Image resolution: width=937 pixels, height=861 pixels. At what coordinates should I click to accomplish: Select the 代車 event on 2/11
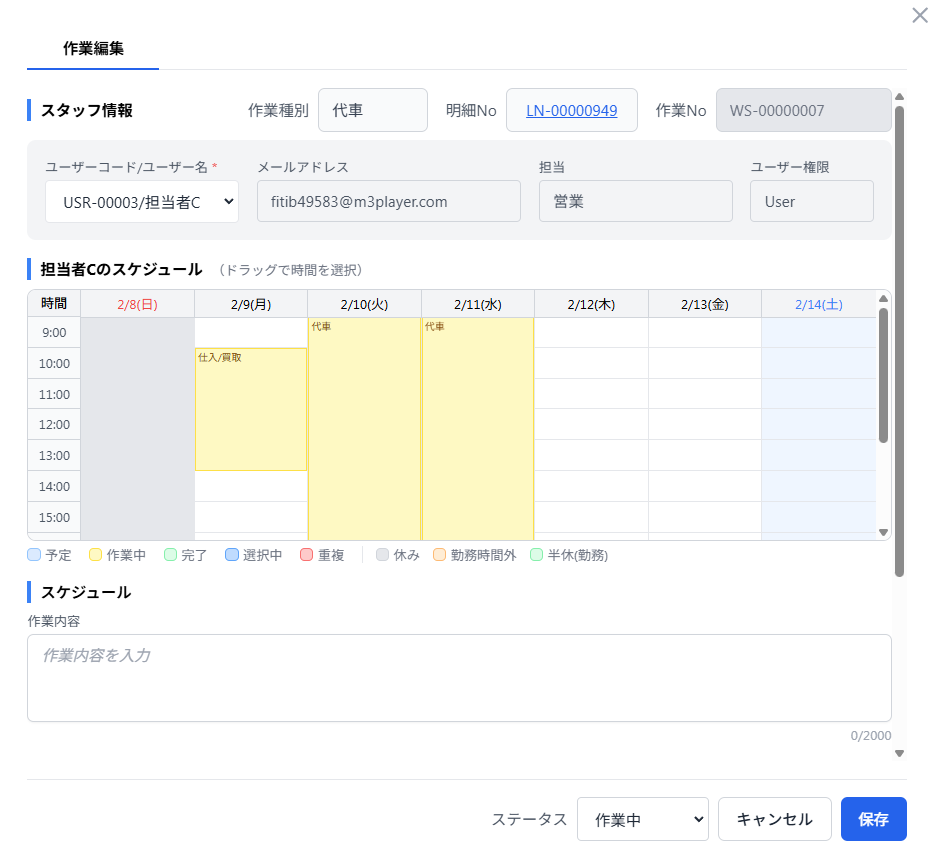tap(477, 428)
